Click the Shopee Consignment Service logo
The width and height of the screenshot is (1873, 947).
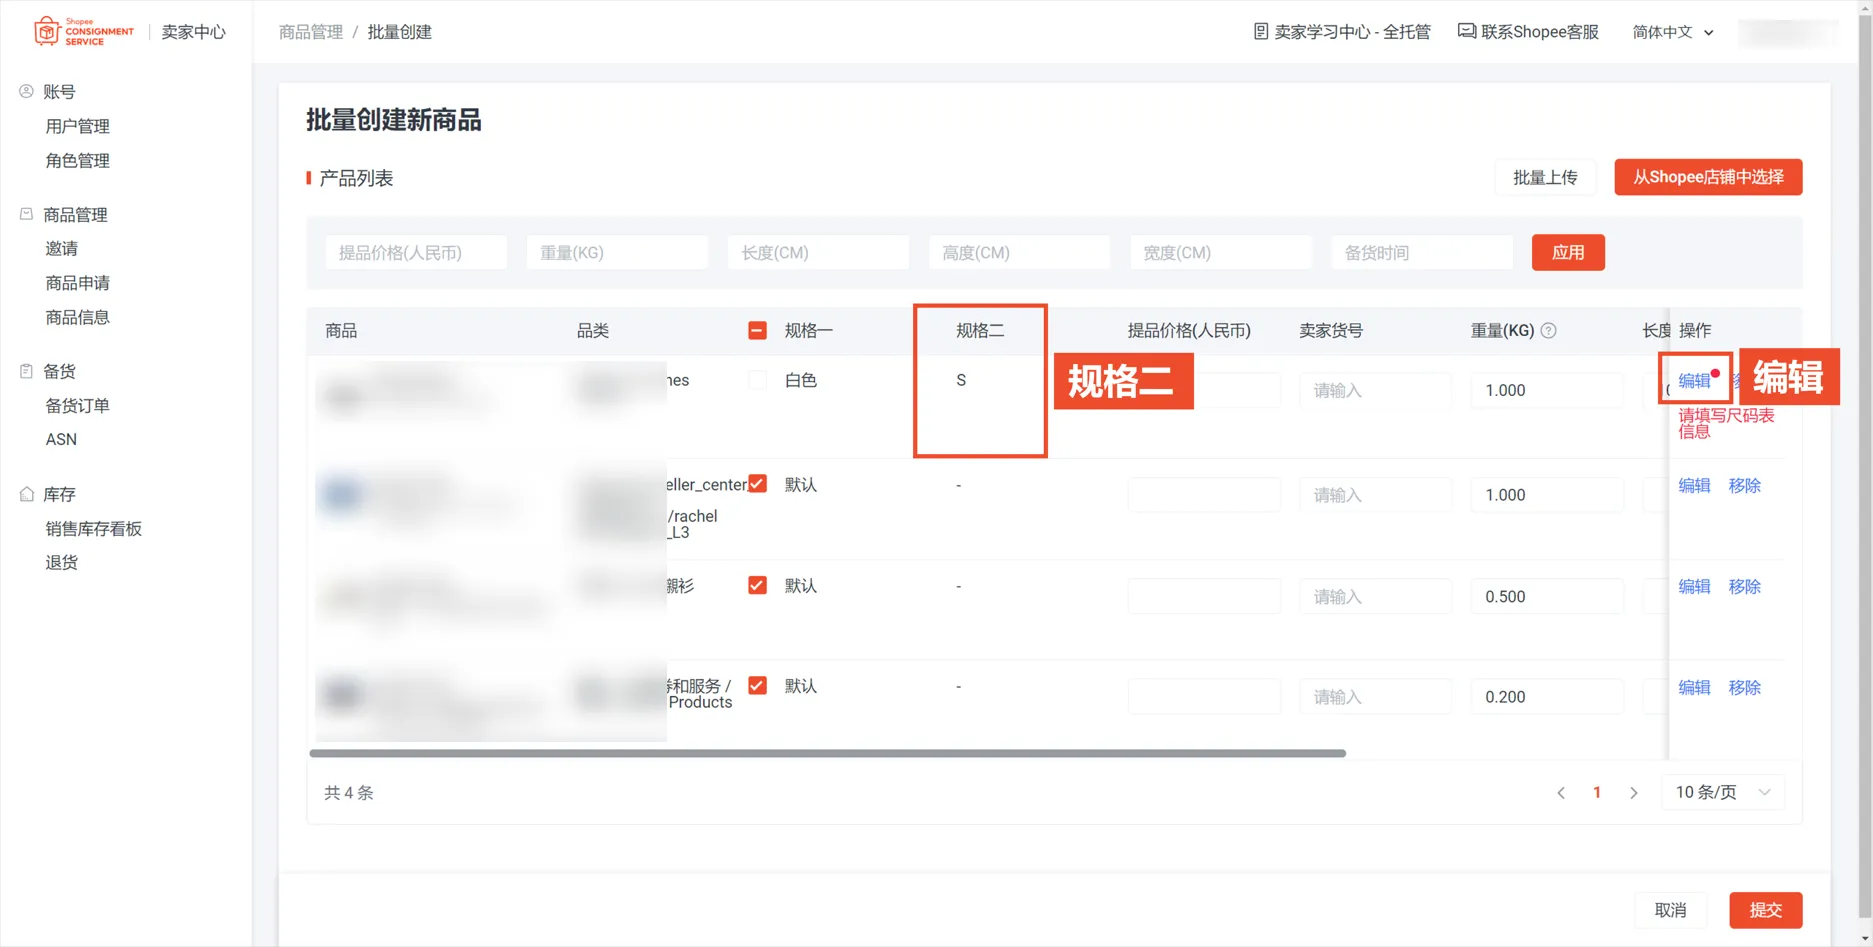click(83, 31)
